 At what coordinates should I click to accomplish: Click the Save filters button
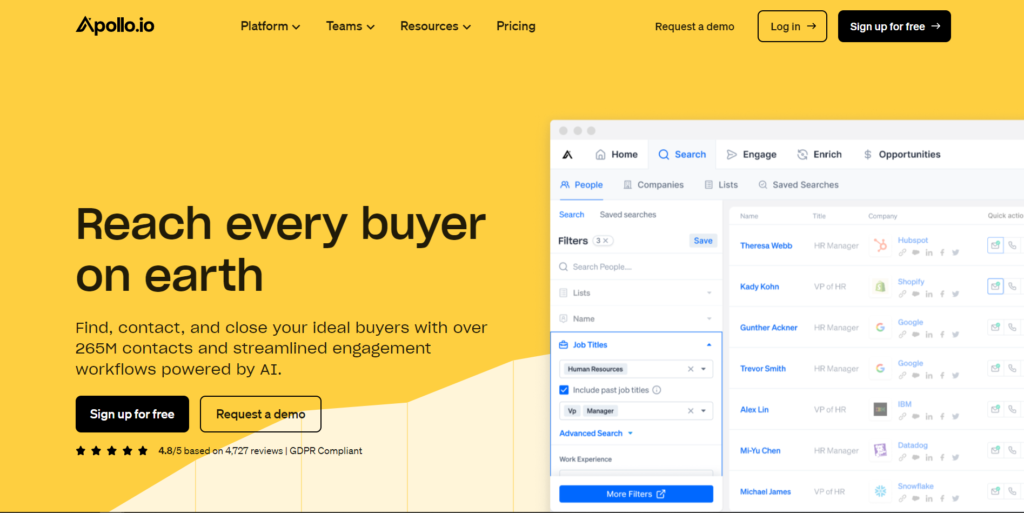point(703,241)
